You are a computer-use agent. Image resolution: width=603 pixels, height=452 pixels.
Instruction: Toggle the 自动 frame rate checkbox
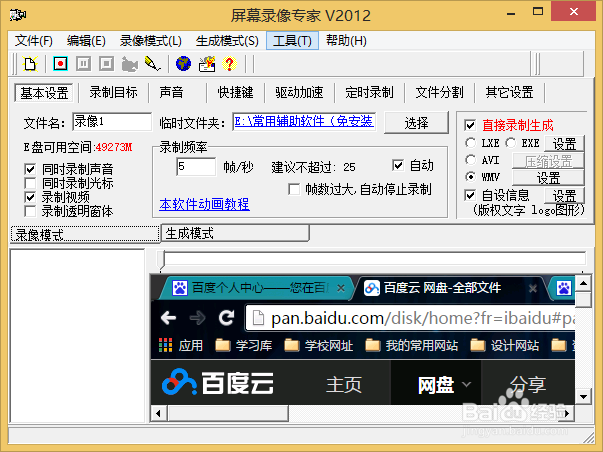398,165
